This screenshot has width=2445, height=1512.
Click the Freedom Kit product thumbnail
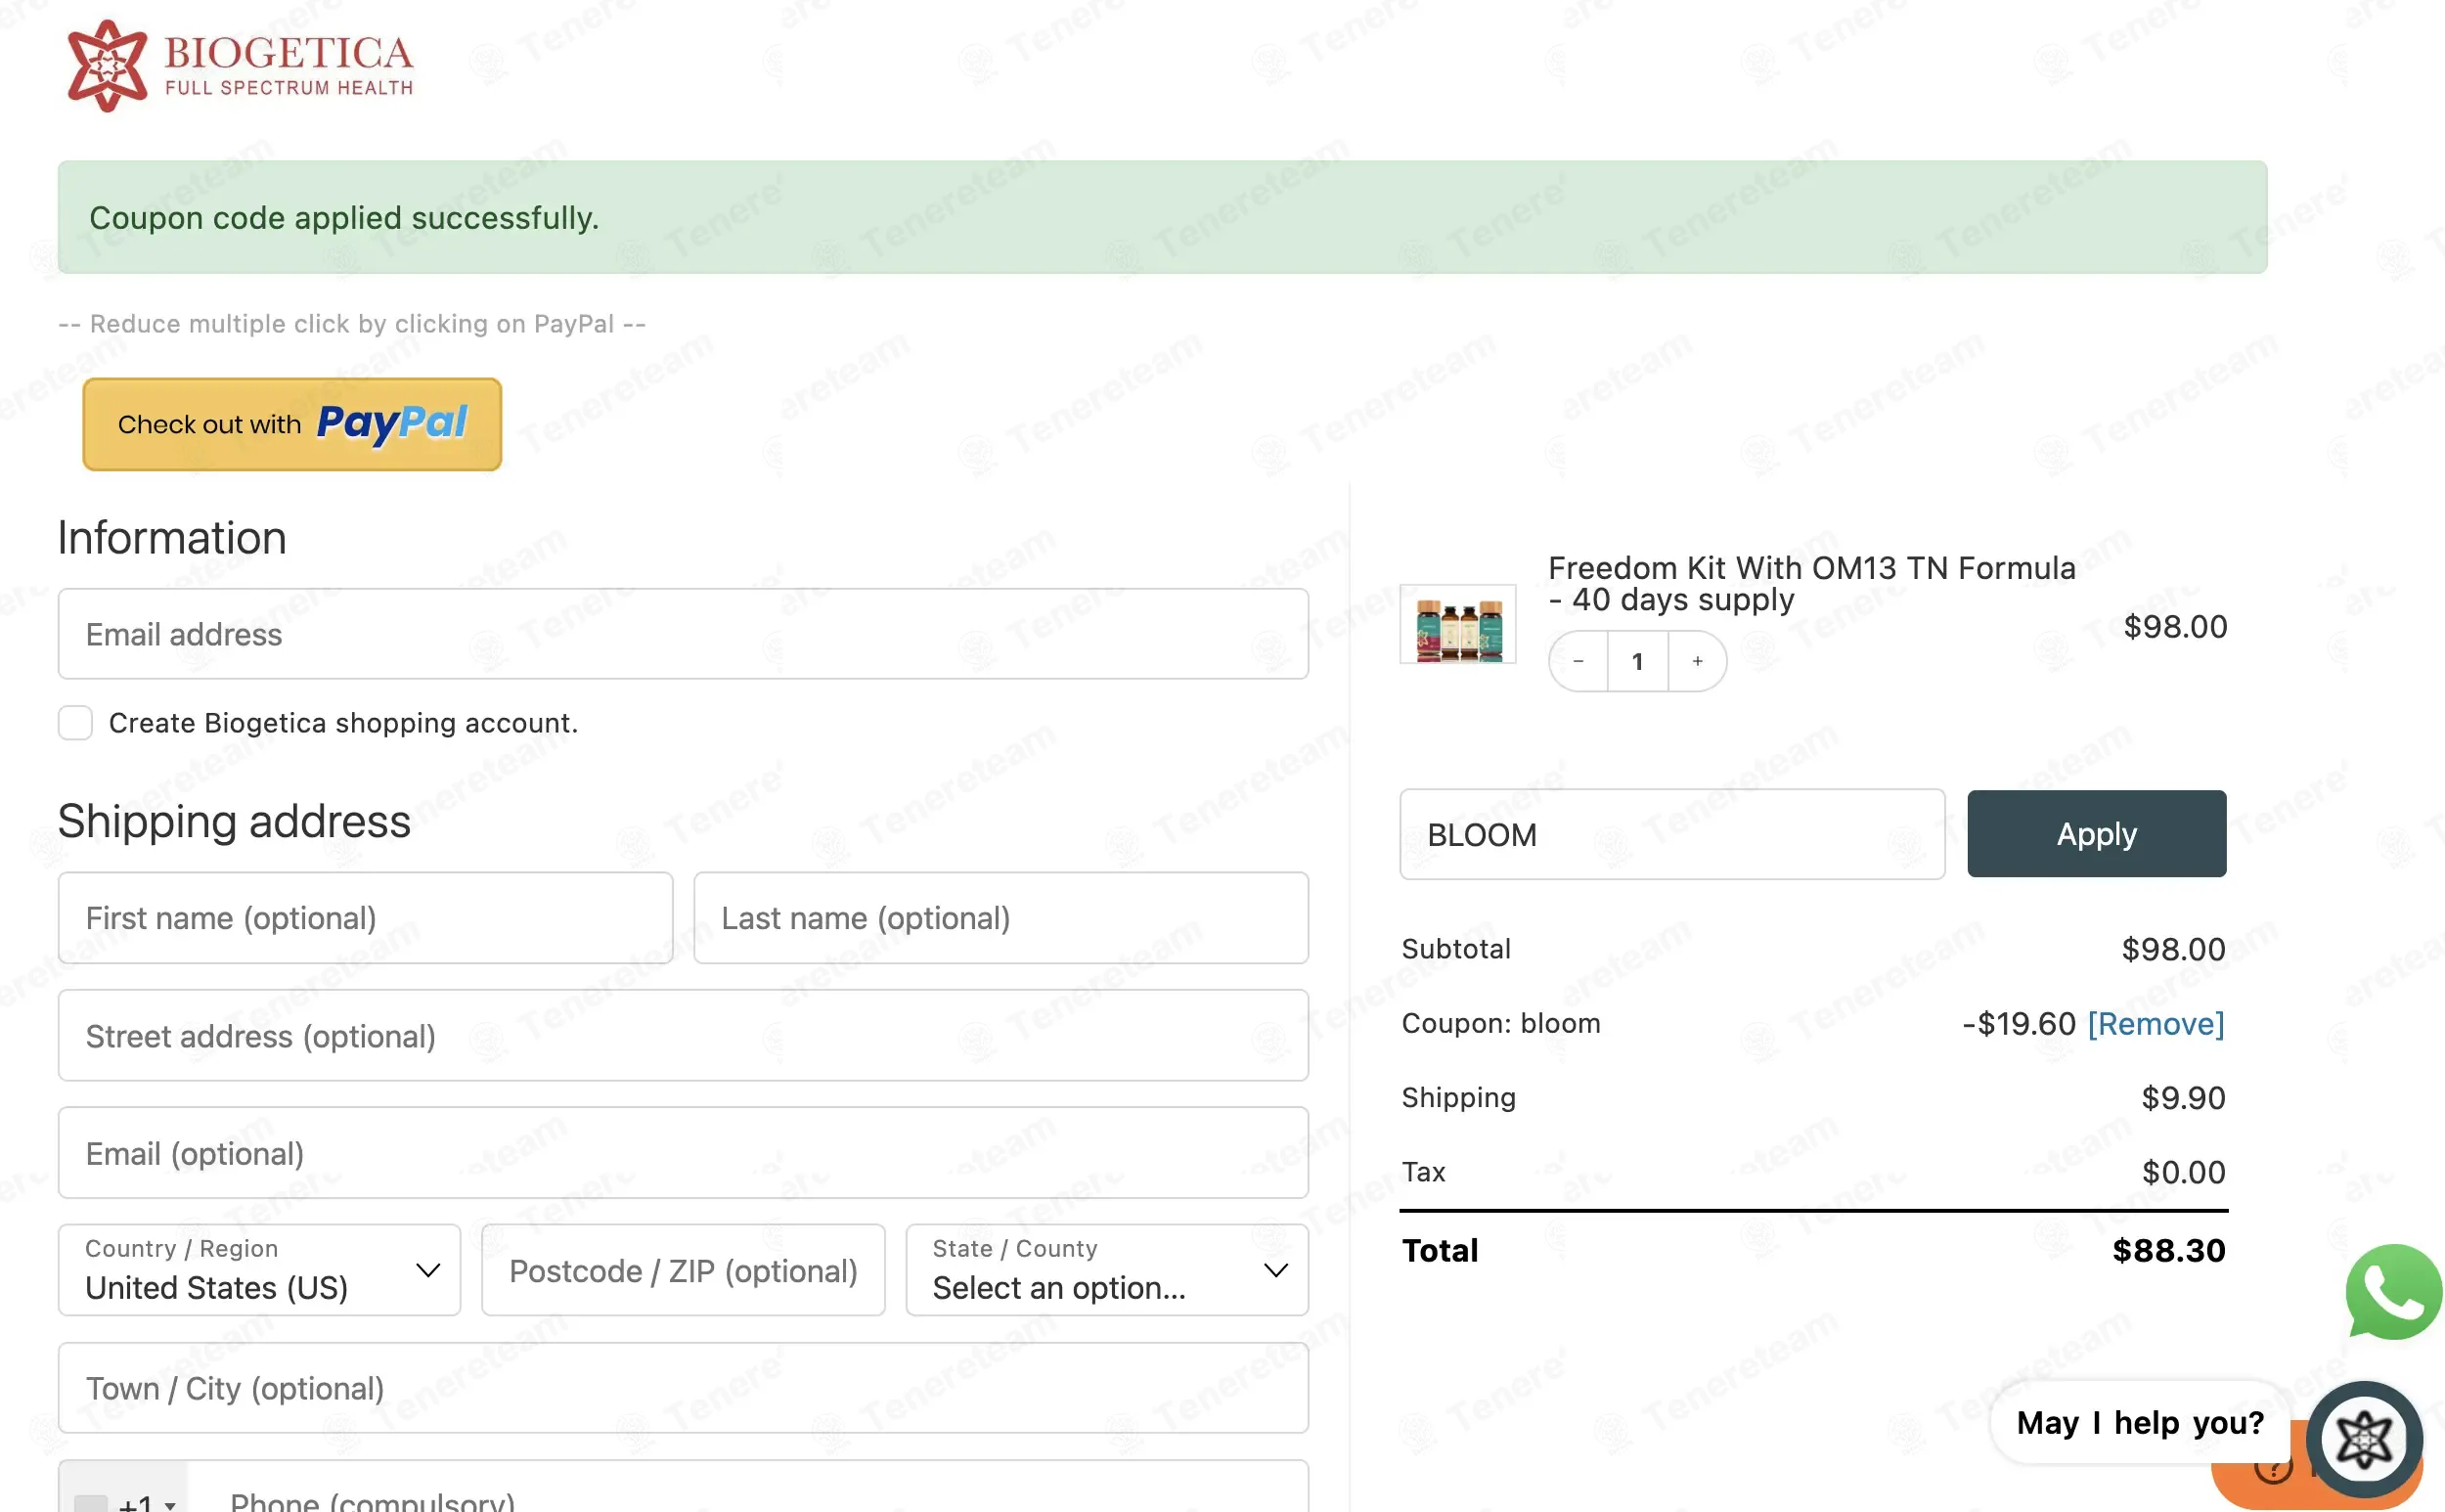[1458, 624]
